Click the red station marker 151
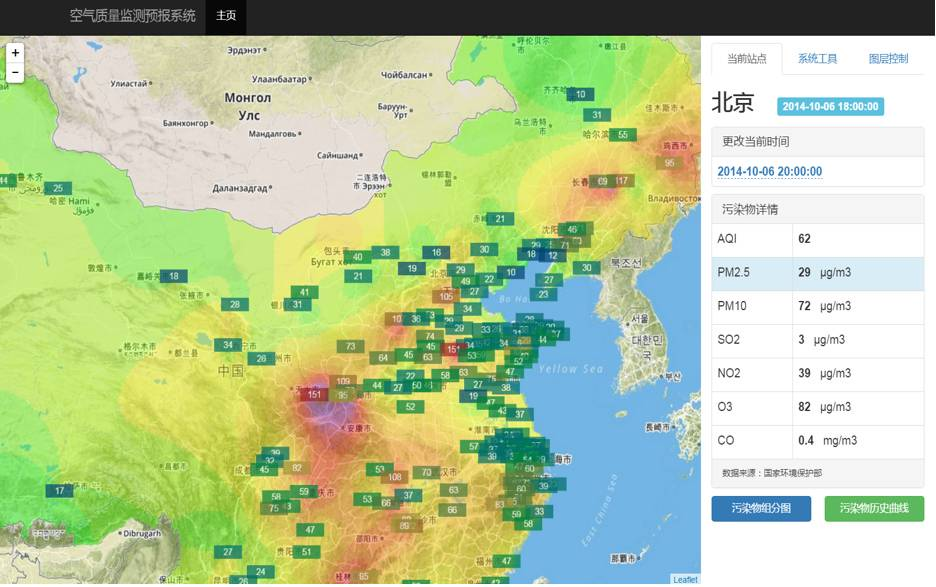 pos(314,394)
